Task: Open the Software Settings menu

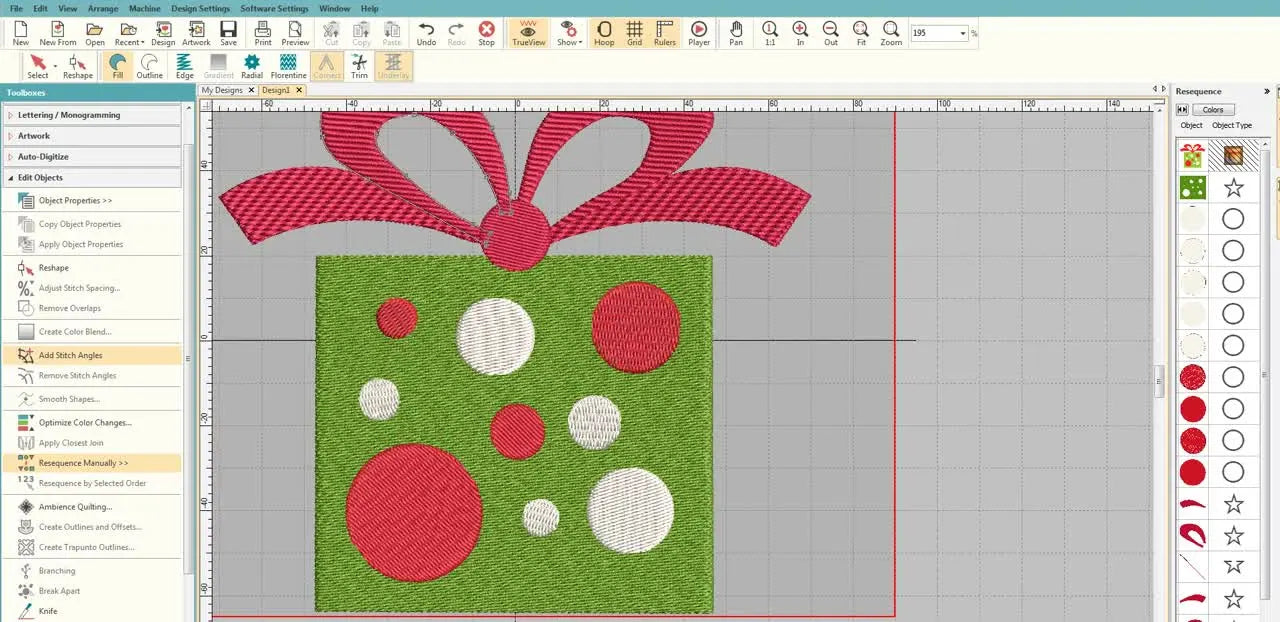Action: tap(274, 8)
